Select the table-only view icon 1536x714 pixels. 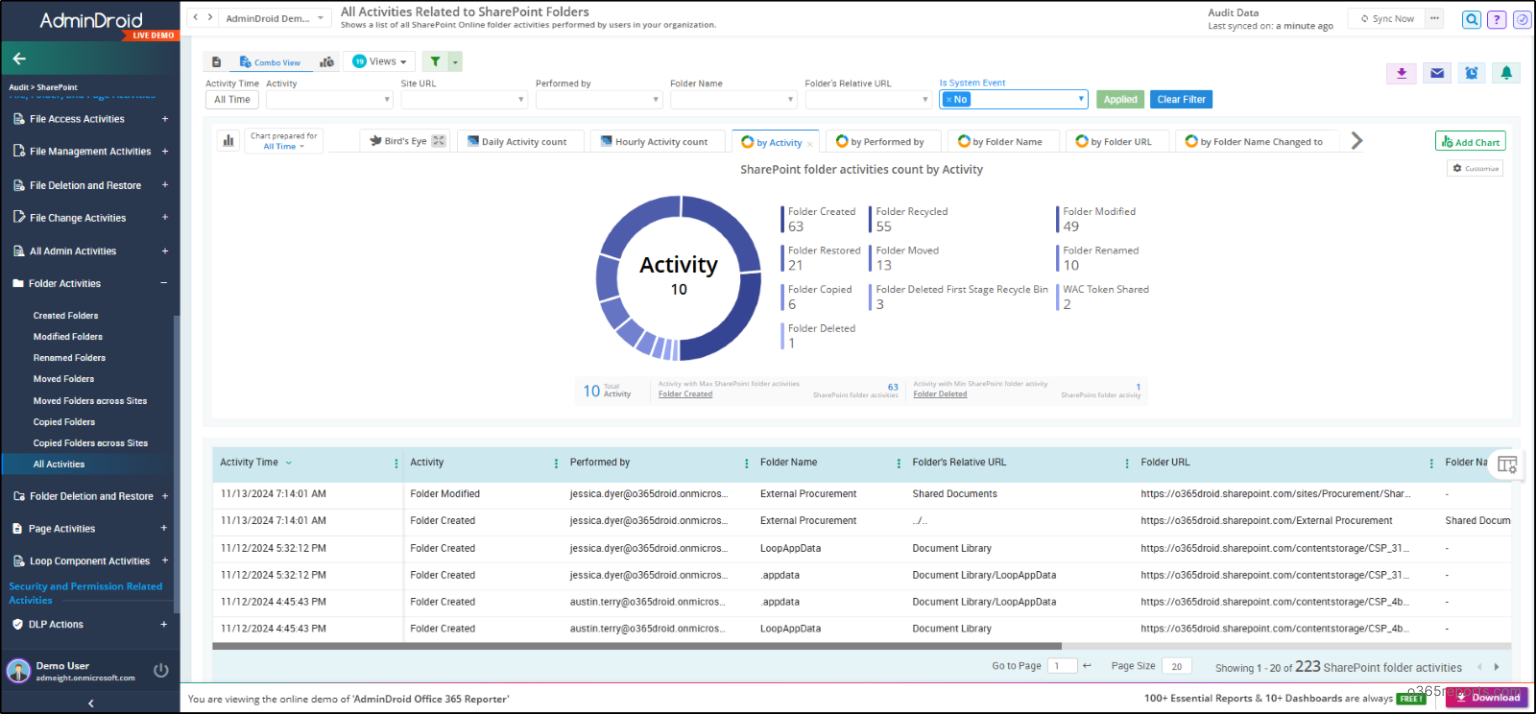(216, 62)
